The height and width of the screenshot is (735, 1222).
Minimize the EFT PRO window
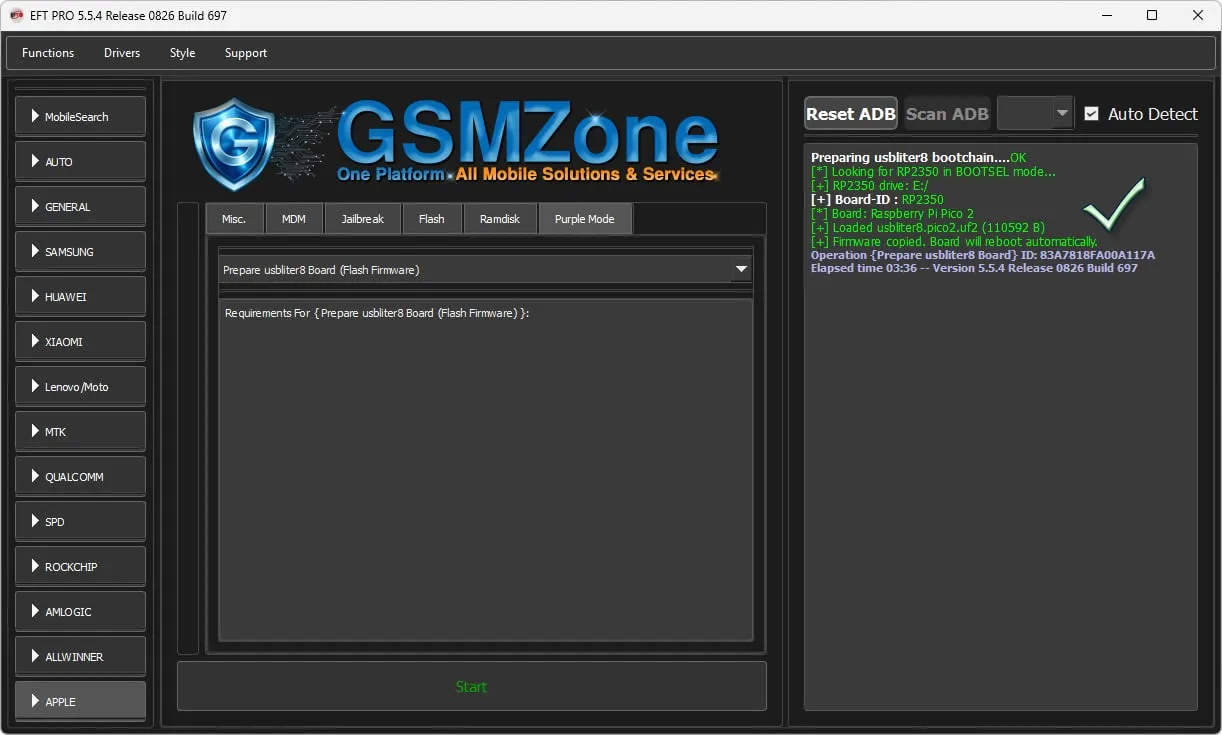pos(1107,15)
